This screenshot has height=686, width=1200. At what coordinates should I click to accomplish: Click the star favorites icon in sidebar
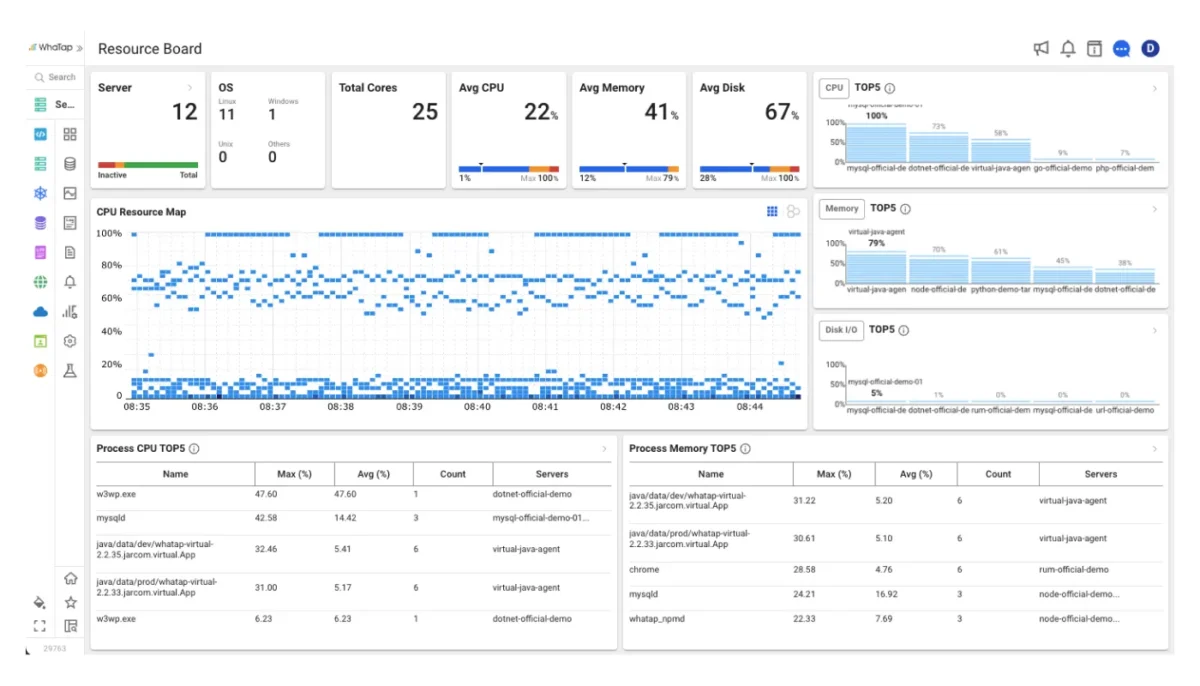click(x=70, y=602)
